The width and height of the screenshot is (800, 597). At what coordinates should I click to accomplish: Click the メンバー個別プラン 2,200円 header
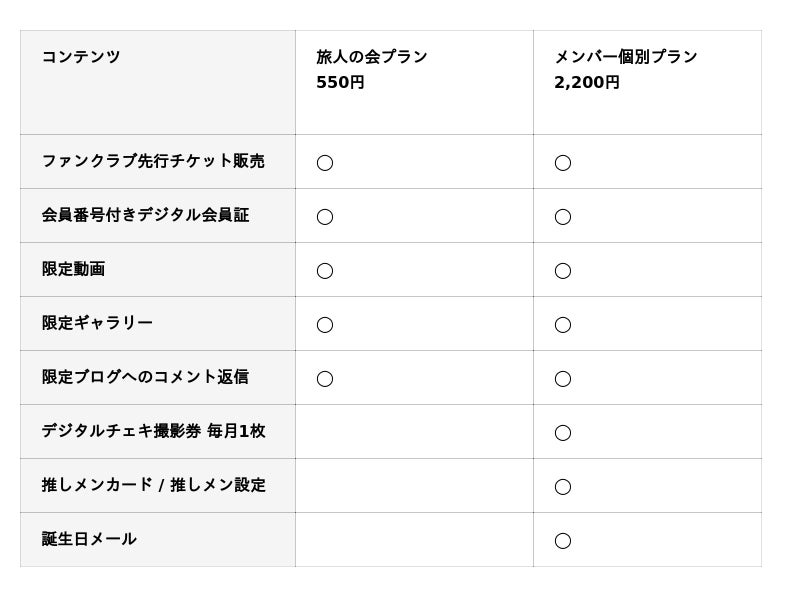pos(625,69)
